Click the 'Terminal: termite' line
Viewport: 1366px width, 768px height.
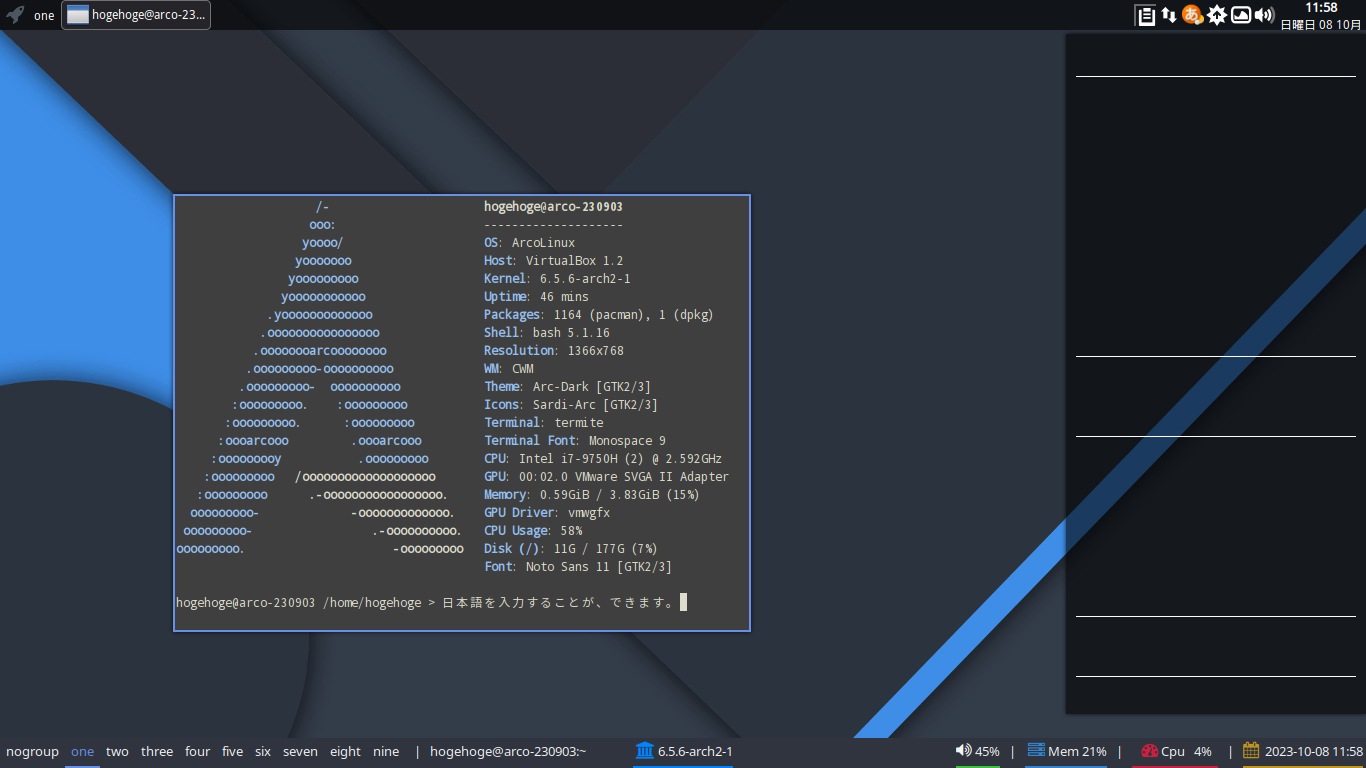pyautogui.click(x=543, y=423)
